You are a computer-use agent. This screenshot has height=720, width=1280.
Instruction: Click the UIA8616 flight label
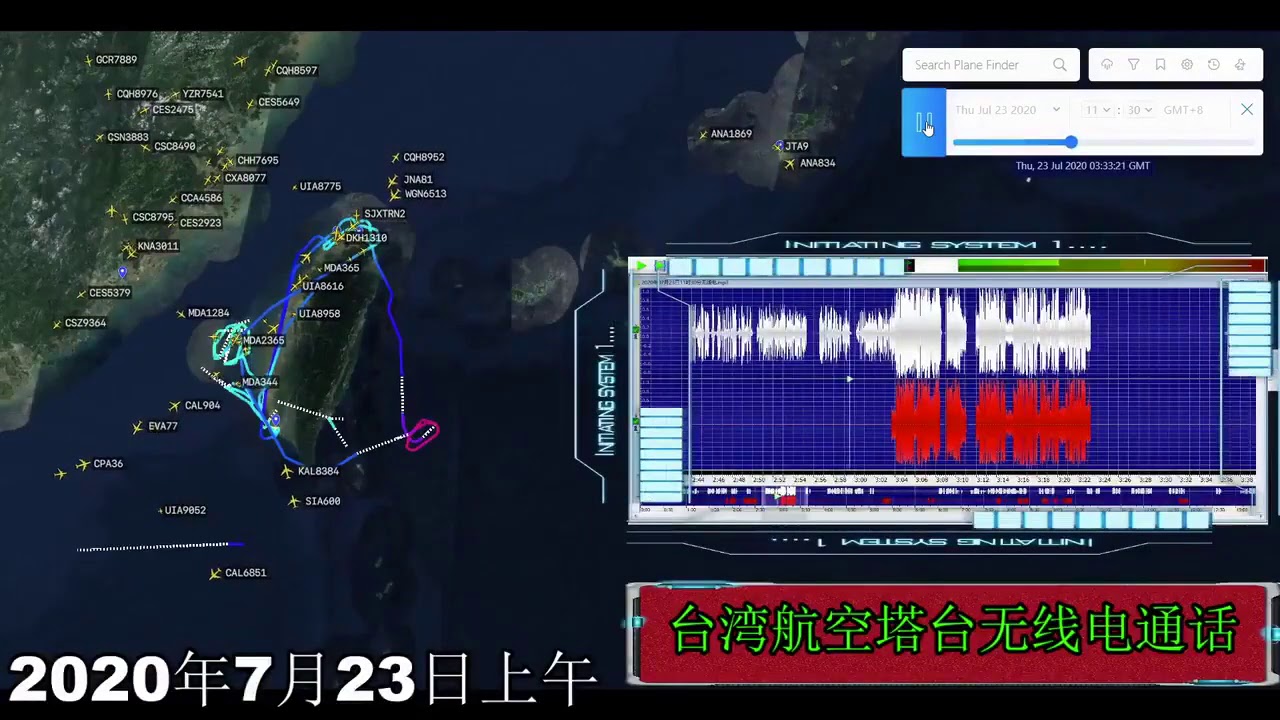[x=323, y=286]
